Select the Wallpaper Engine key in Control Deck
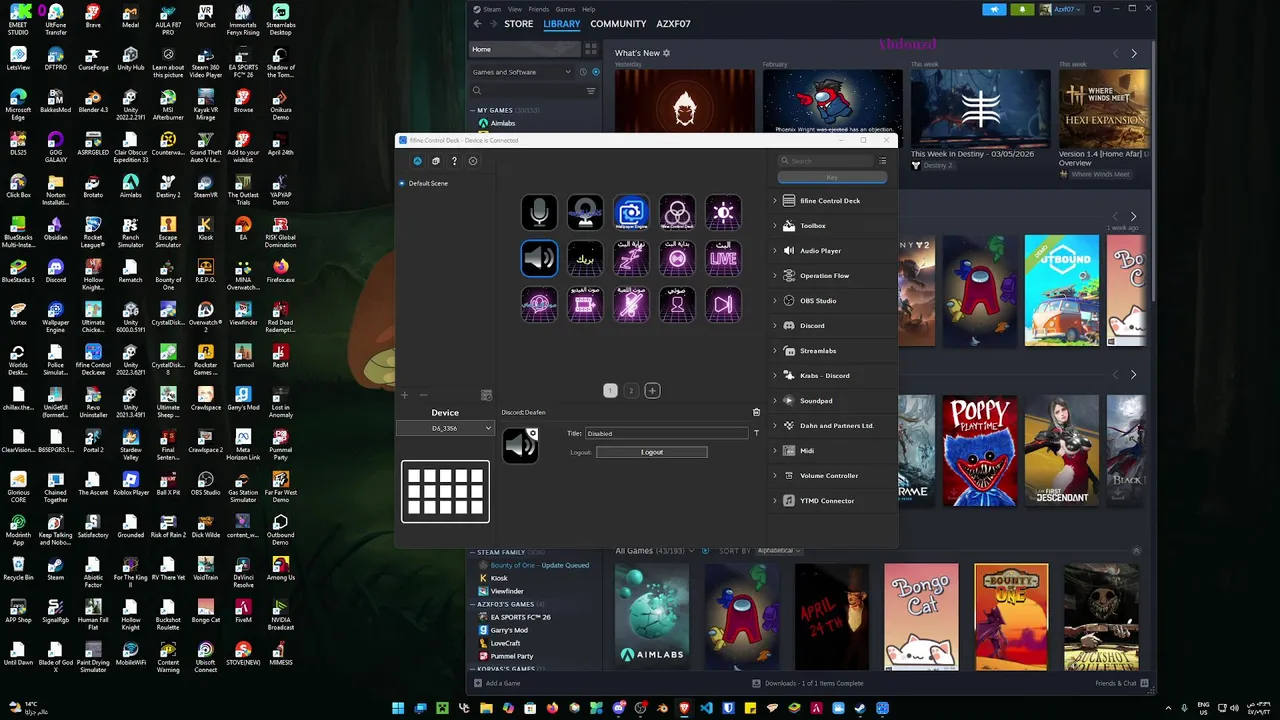Viewport: 1280px width, 720px height. click(x=631, y=212)
